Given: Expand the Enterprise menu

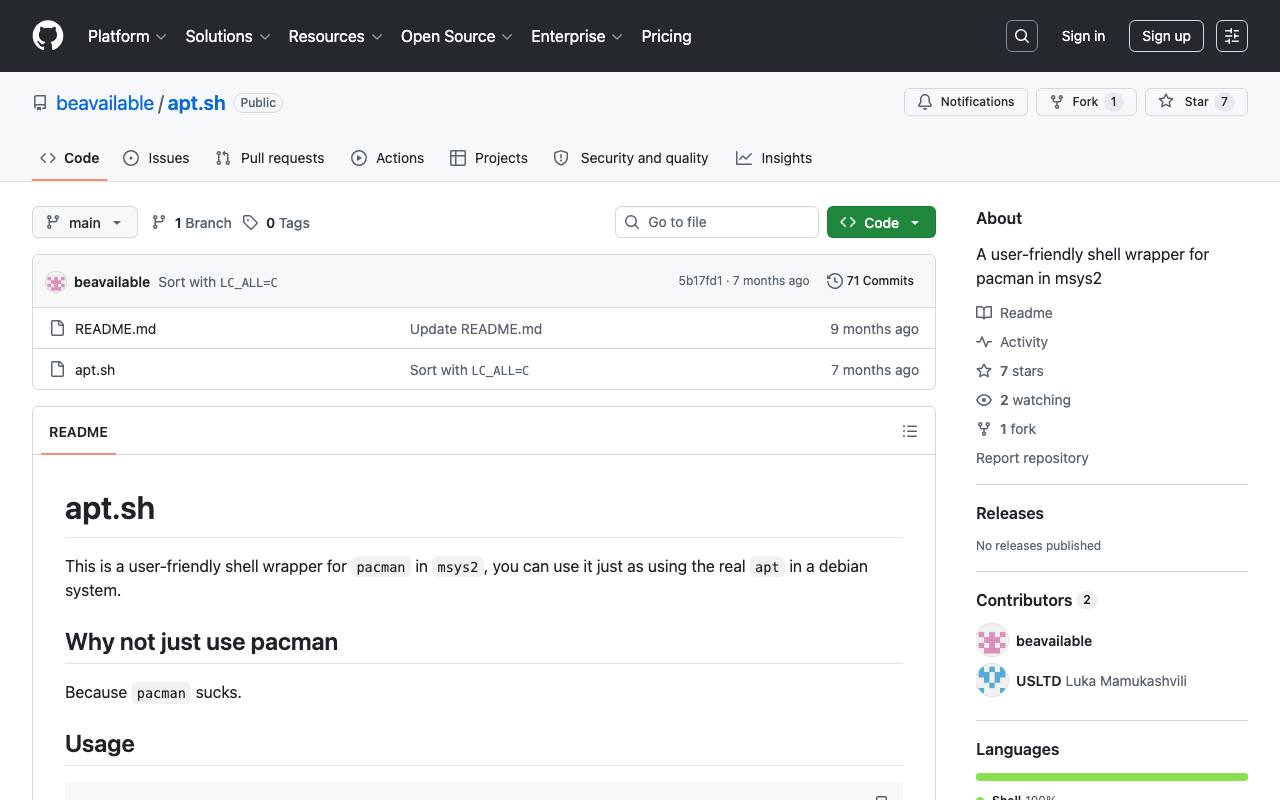Looking at the screenshot, I should (577, 36).
